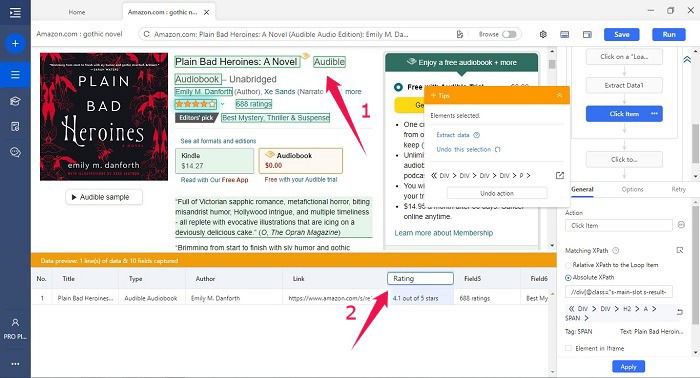Open the three-dot more sidebar menu
Screen dimensions: 700x378
(15, 364)
